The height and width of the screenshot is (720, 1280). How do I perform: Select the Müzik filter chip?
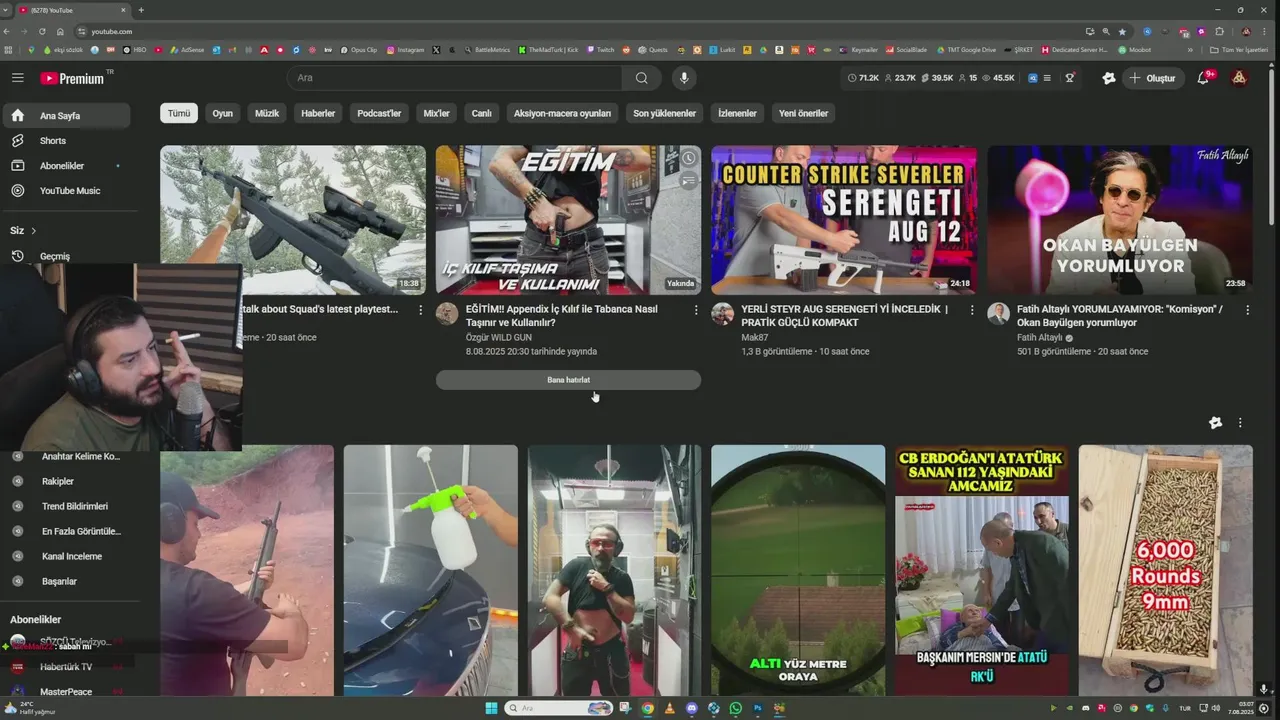(267, 113)
